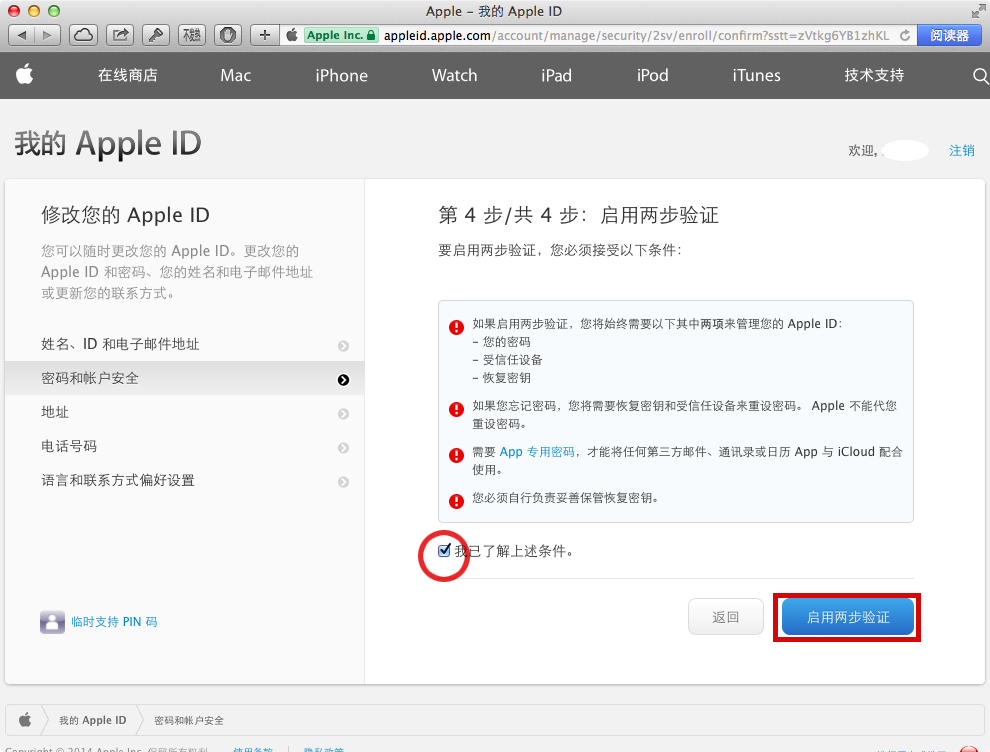This screenshot has width=990, height=752.
Task: Click the 第 4 步/共 4 步 heading
Action: point(578,215)
